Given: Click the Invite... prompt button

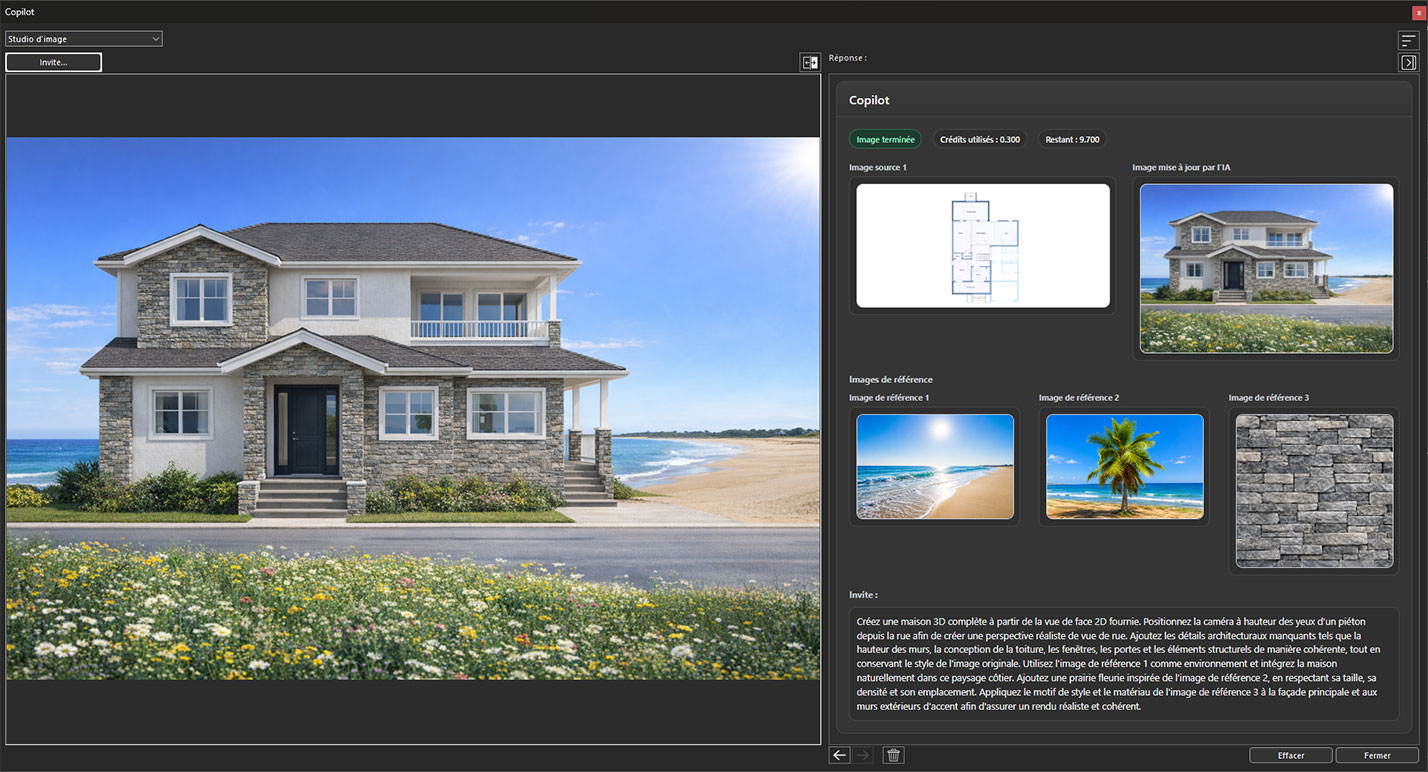Looking at the screenshot, I should [x=53, y=62].
